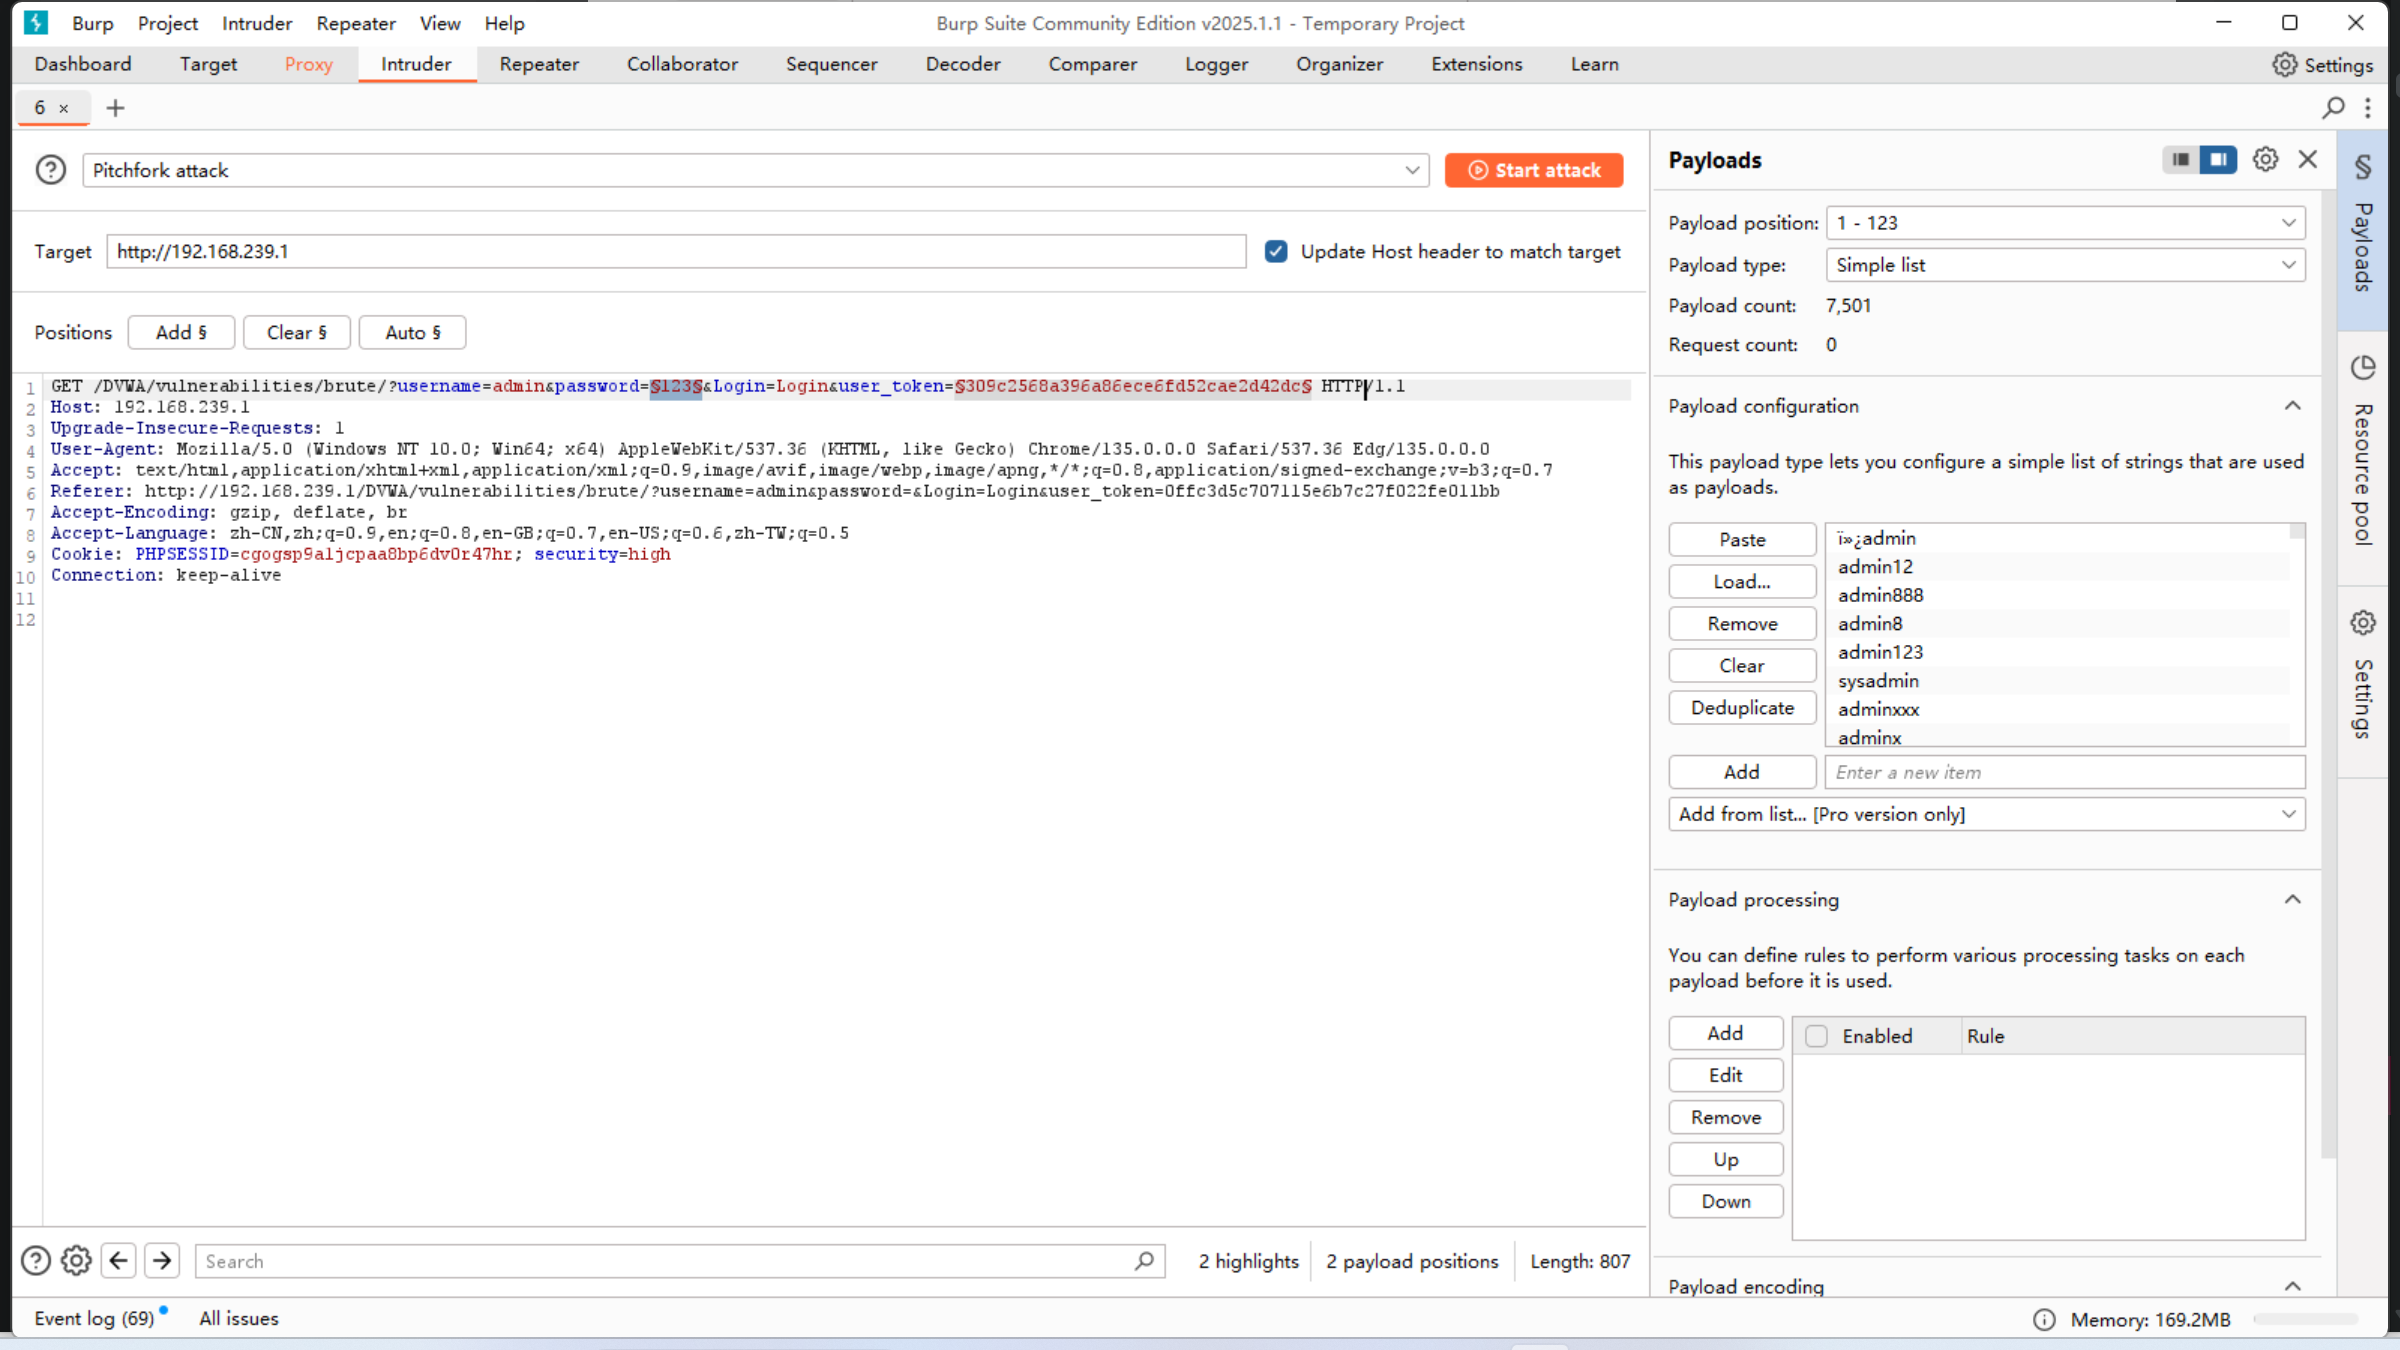The width and height of the screenshot is (2400, 1350).
Task: Focus Enter a new item field
Action: pyautogui.click(x=2066, y=772)
